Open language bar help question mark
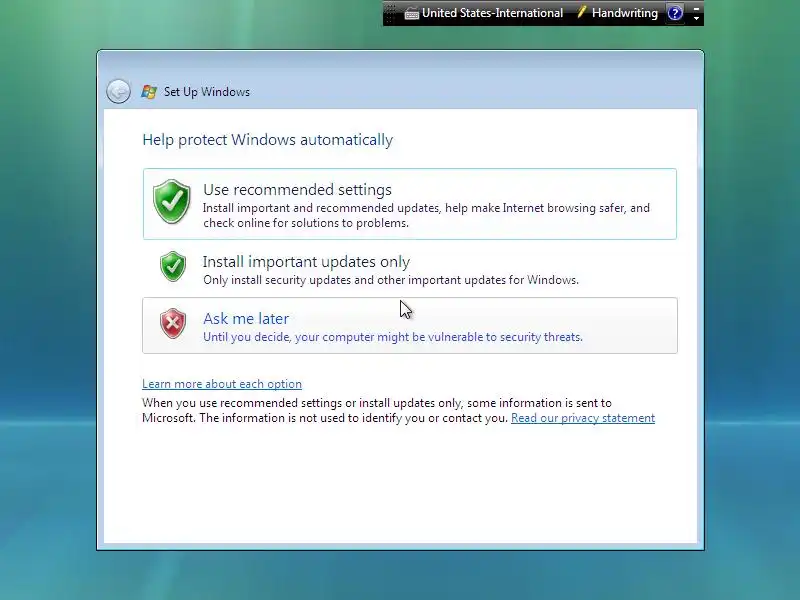The image size is (800, 600). tap(675, 13)
